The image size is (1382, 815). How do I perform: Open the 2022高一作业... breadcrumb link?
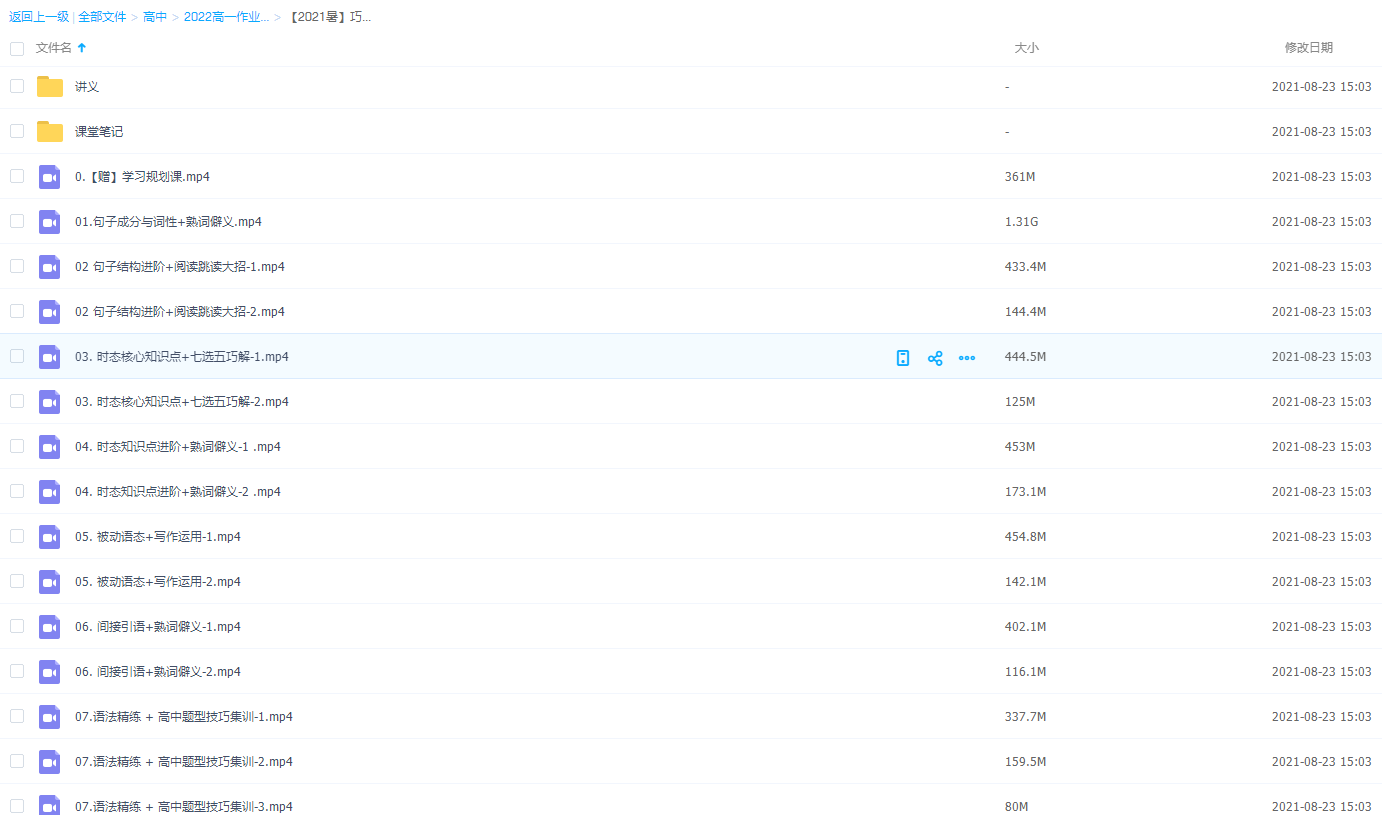click(226, 17)
